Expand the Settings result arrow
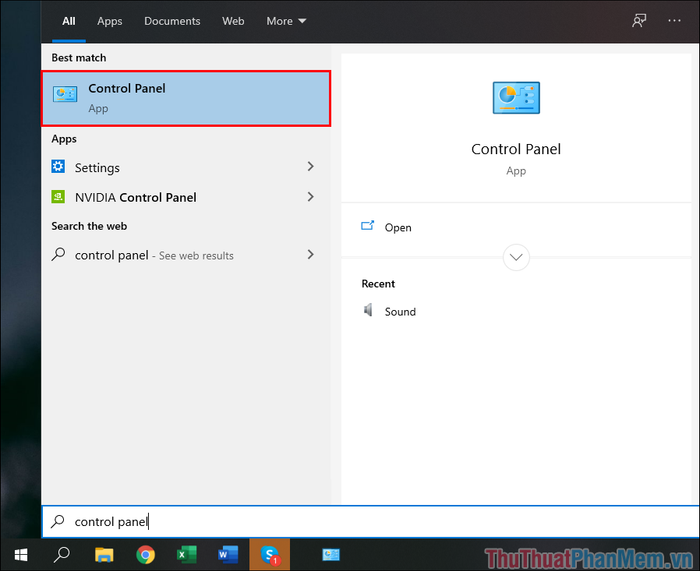 (311, 167)
